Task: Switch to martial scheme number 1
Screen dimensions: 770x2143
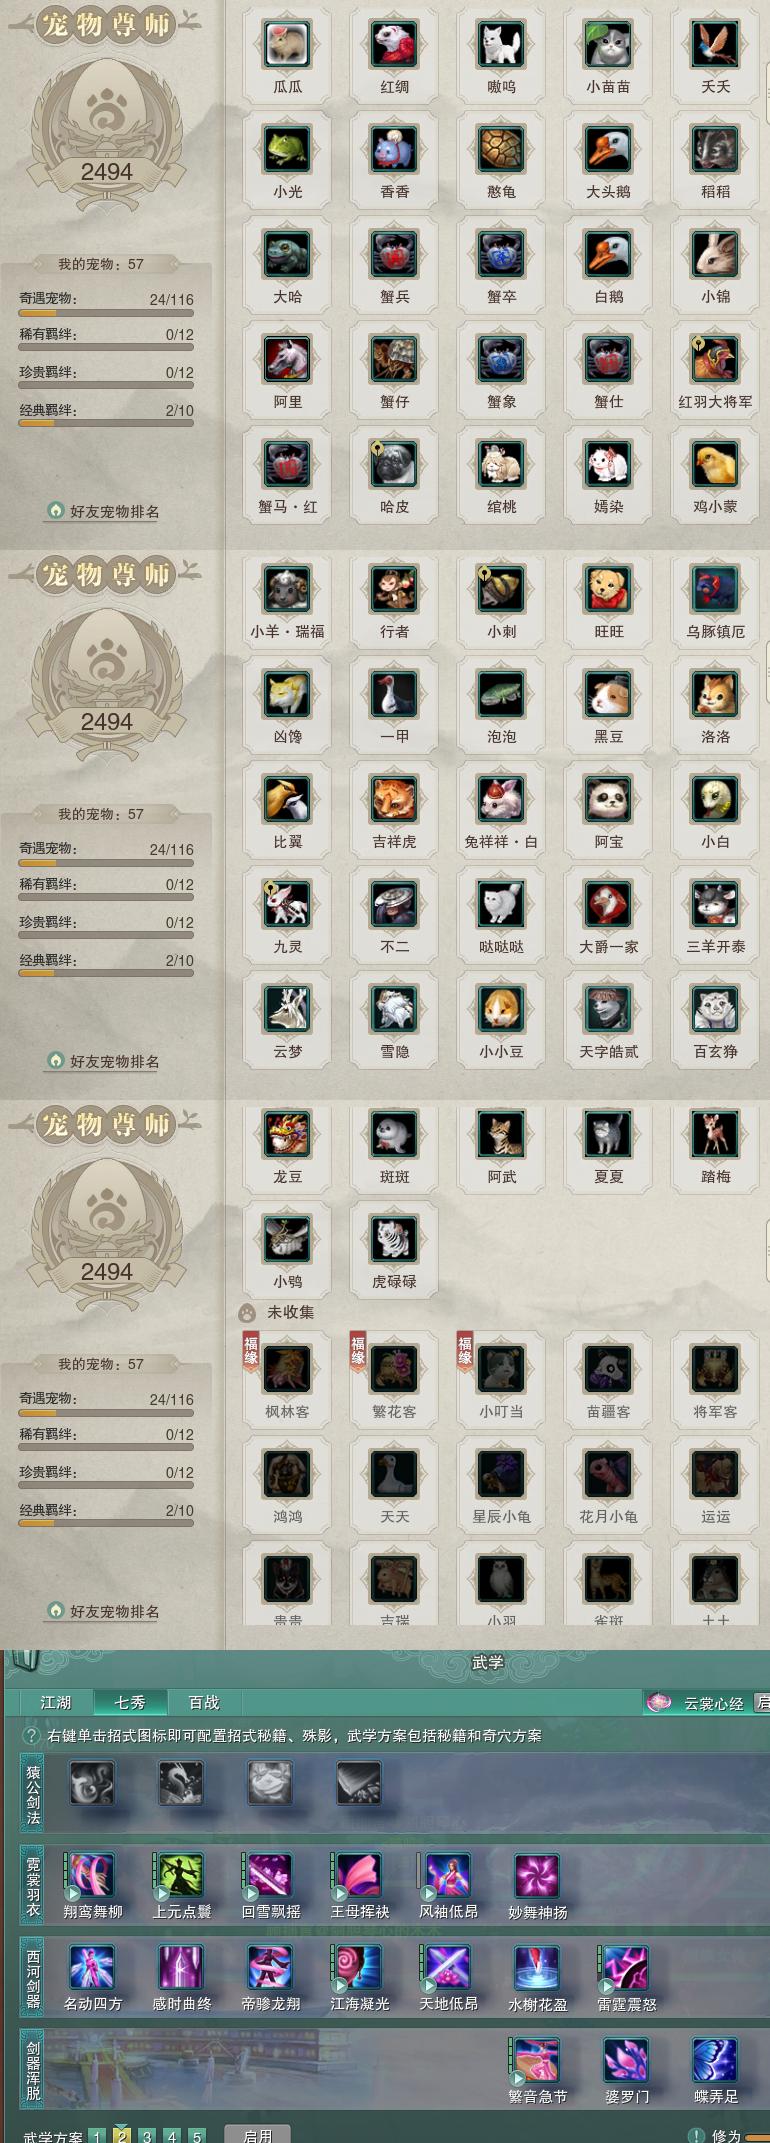Action: tap(97, 2136)
